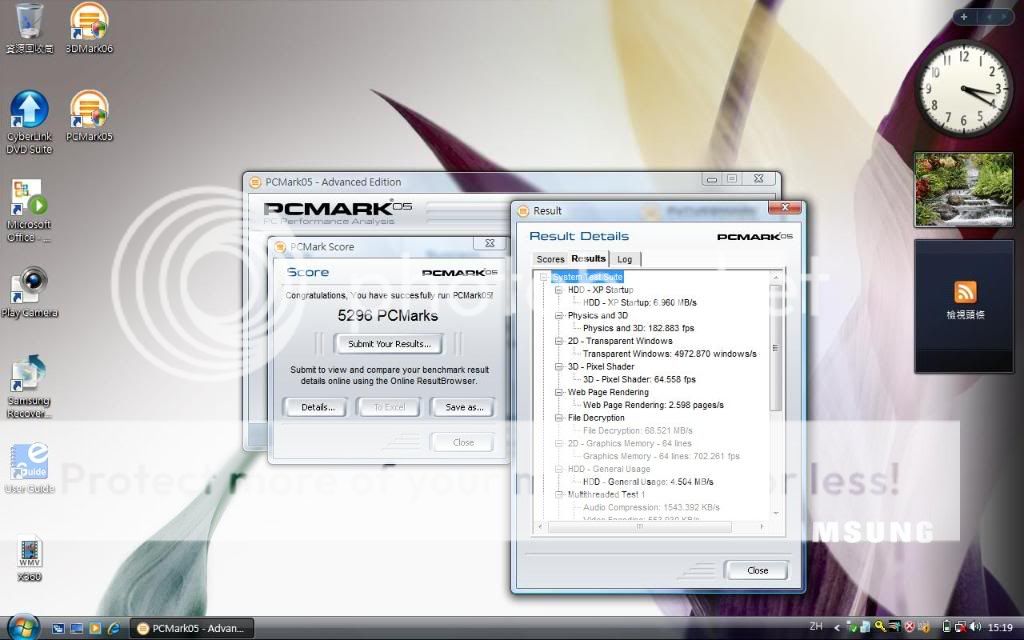The height and width of the screenshot is (640, 1024).
Task: Open the waterfall slideshow gadget picture
Action: pos(963,189)
